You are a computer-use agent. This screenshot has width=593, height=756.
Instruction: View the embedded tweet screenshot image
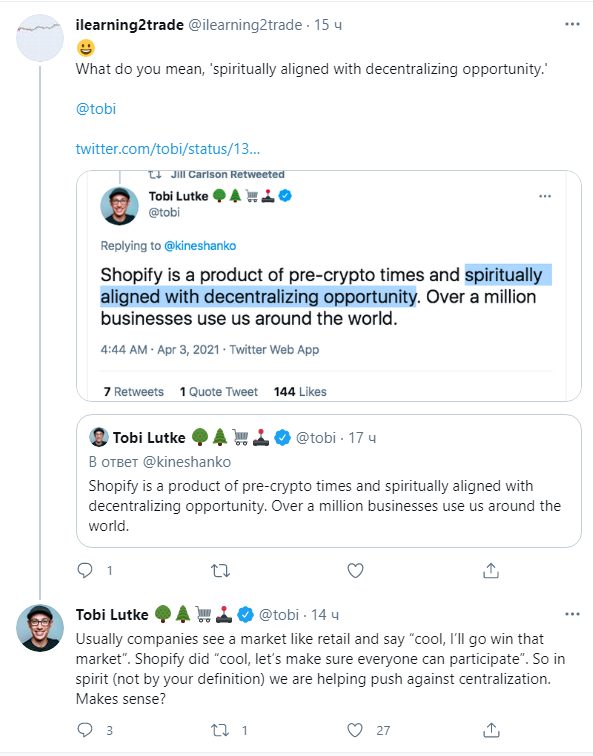pyautogui.click(x=329, y=286)
